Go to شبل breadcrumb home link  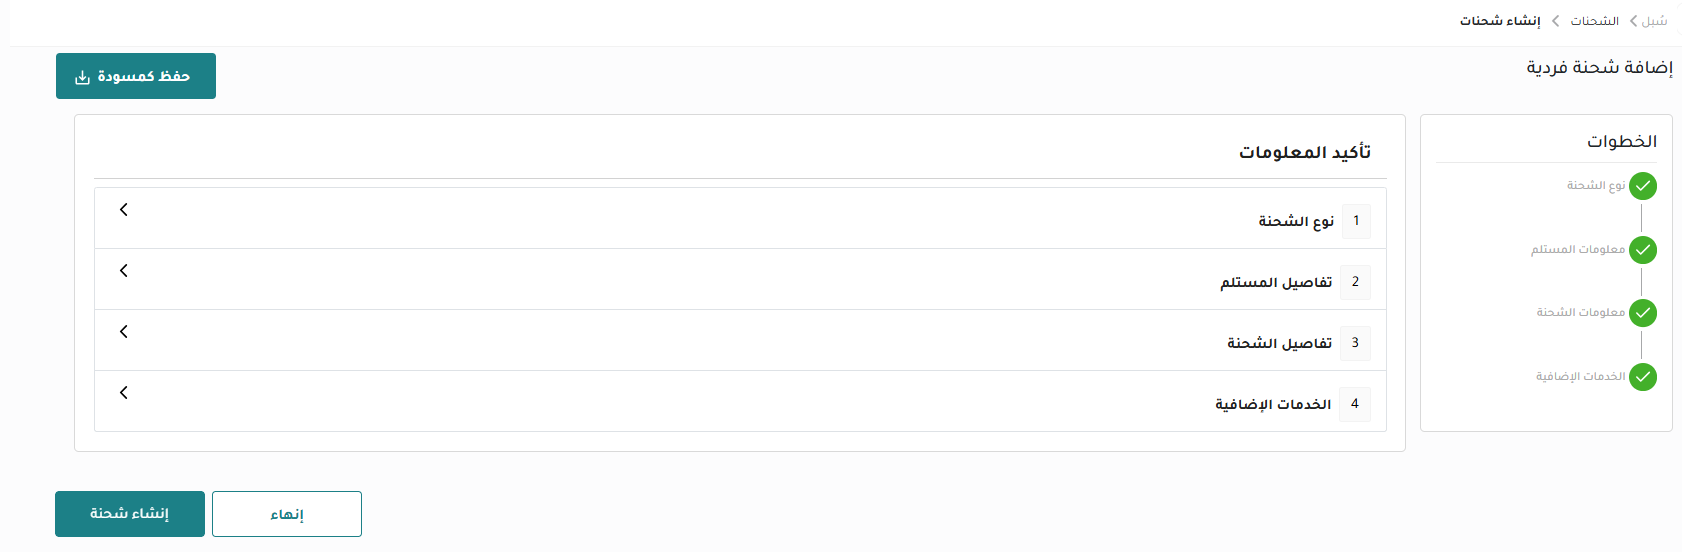pos(1654,21)
